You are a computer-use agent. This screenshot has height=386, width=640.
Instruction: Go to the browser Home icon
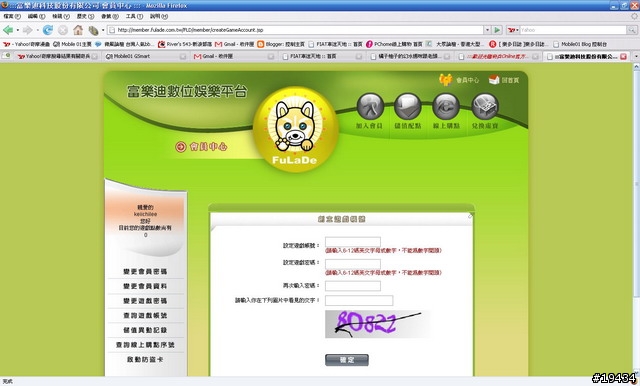[x=78, y=30]
